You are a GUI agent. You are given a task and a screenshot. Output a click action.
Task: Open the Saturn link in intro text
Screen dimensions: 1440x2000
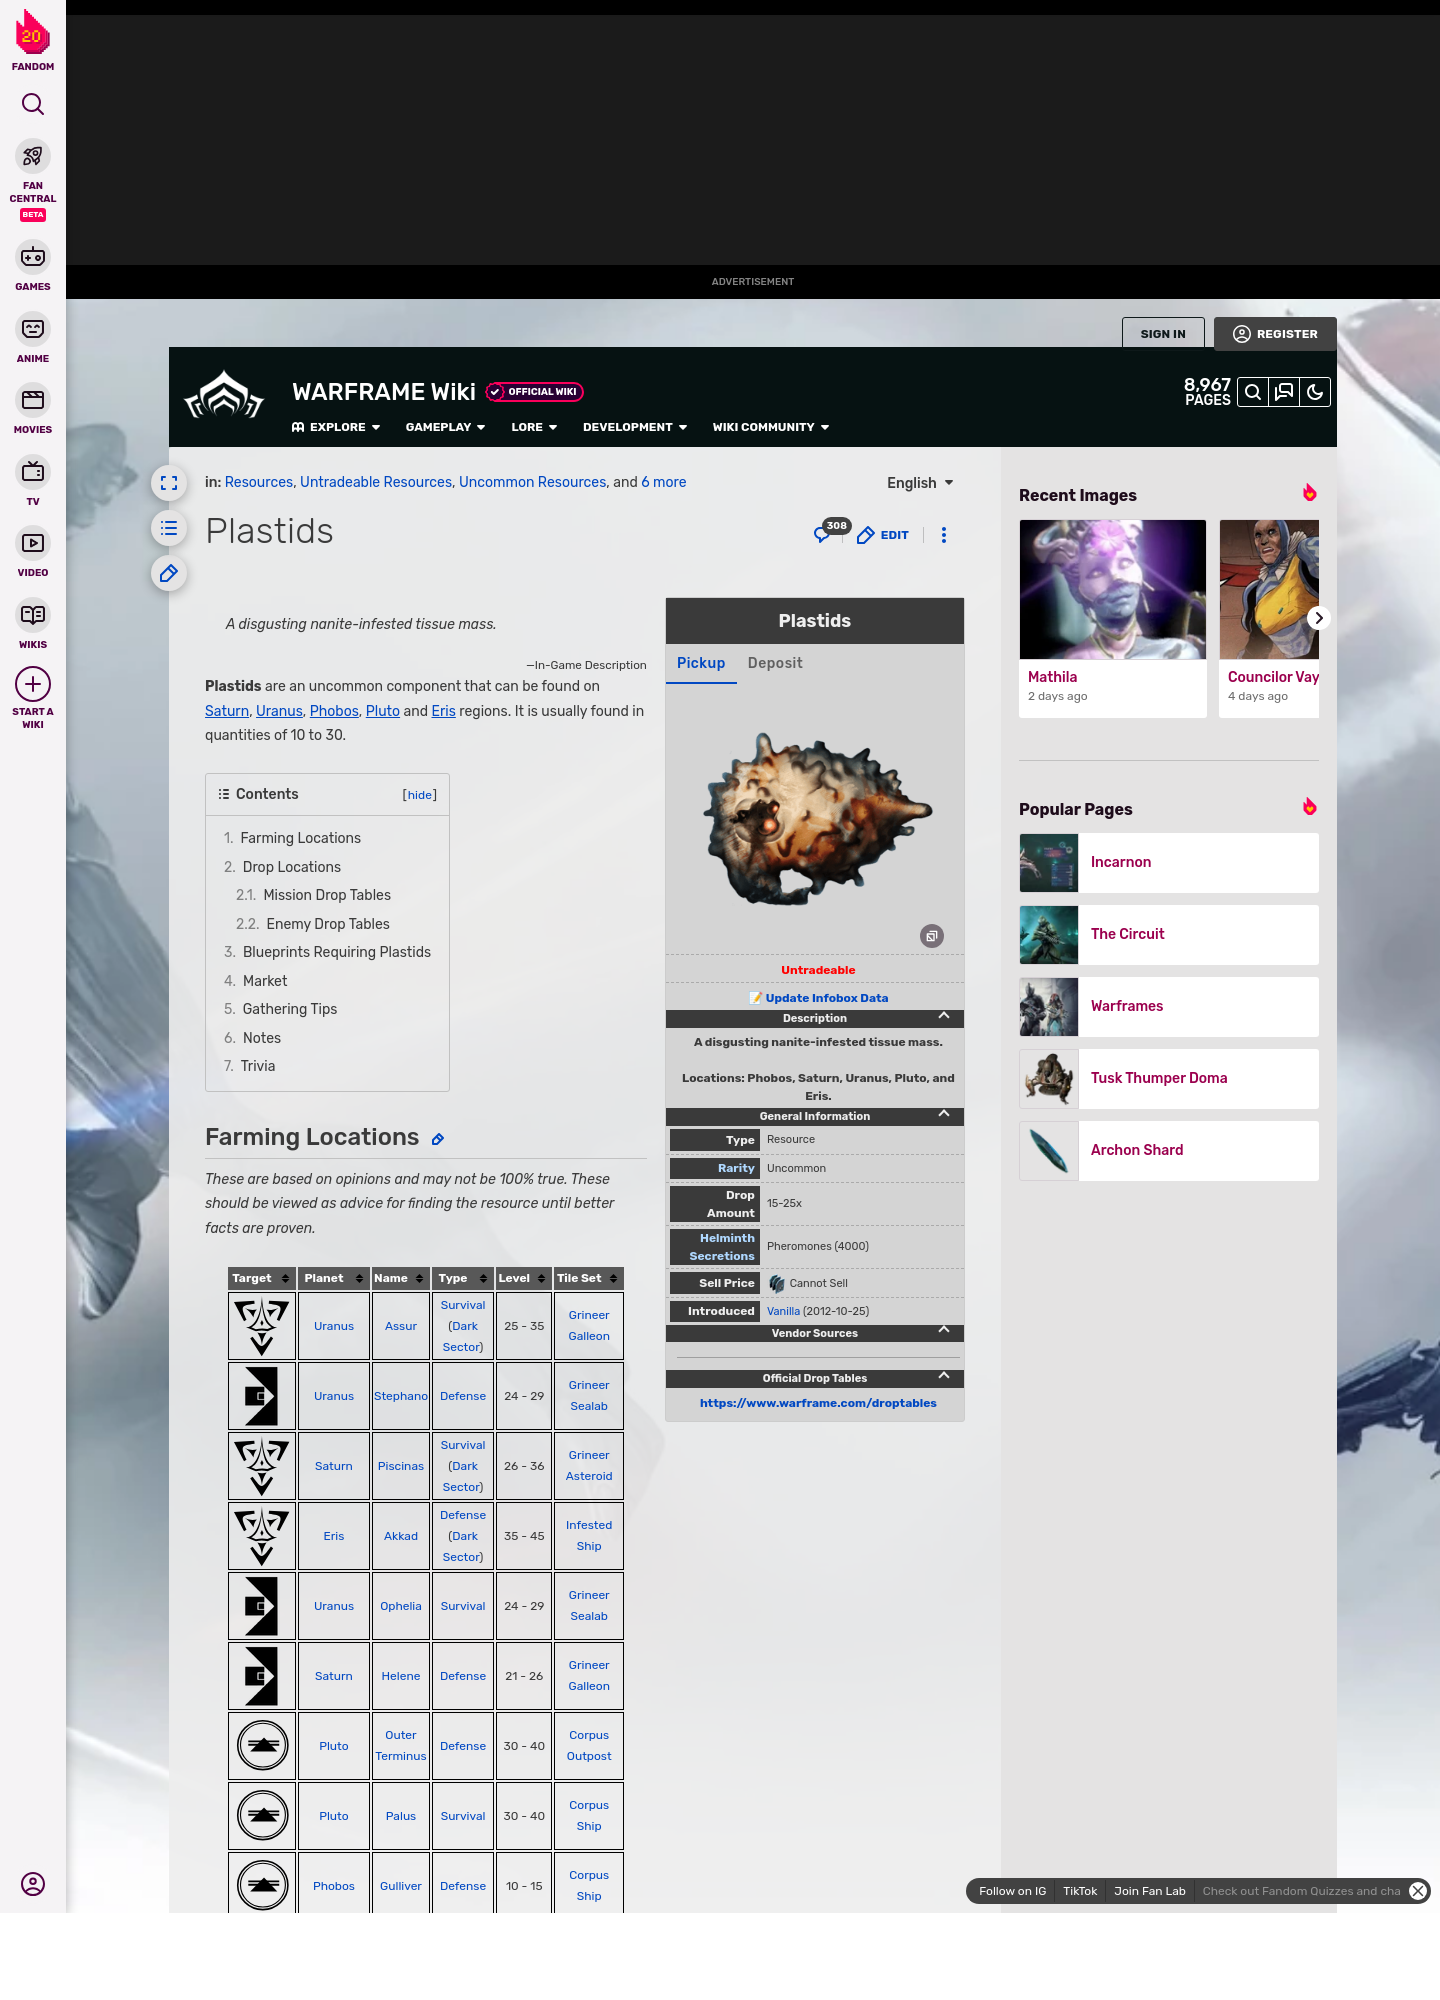point(227,711)
